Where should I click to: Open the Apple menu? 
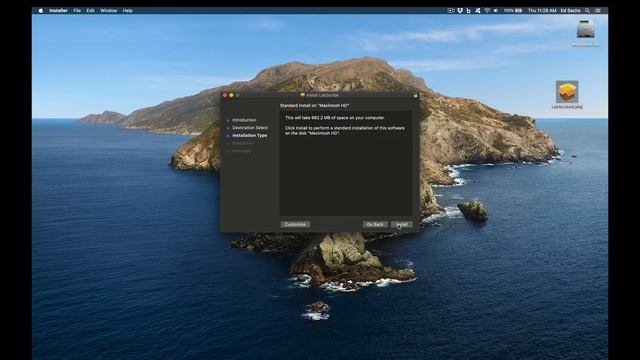[x=41, y=11]
